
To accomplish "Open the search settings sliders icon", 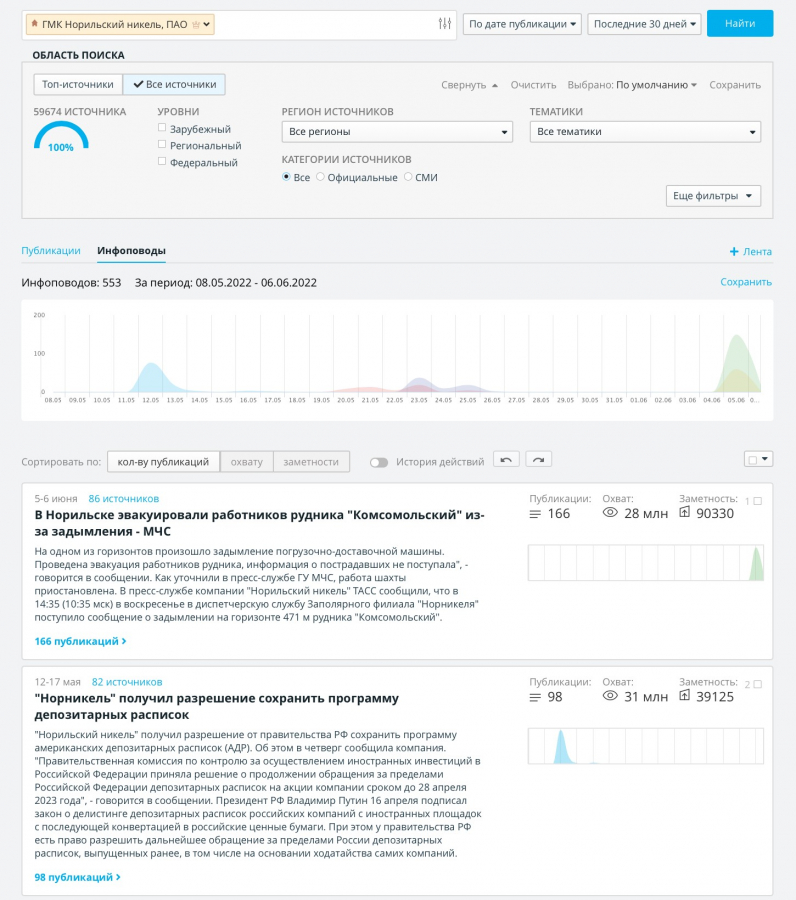I will (445, 24).
